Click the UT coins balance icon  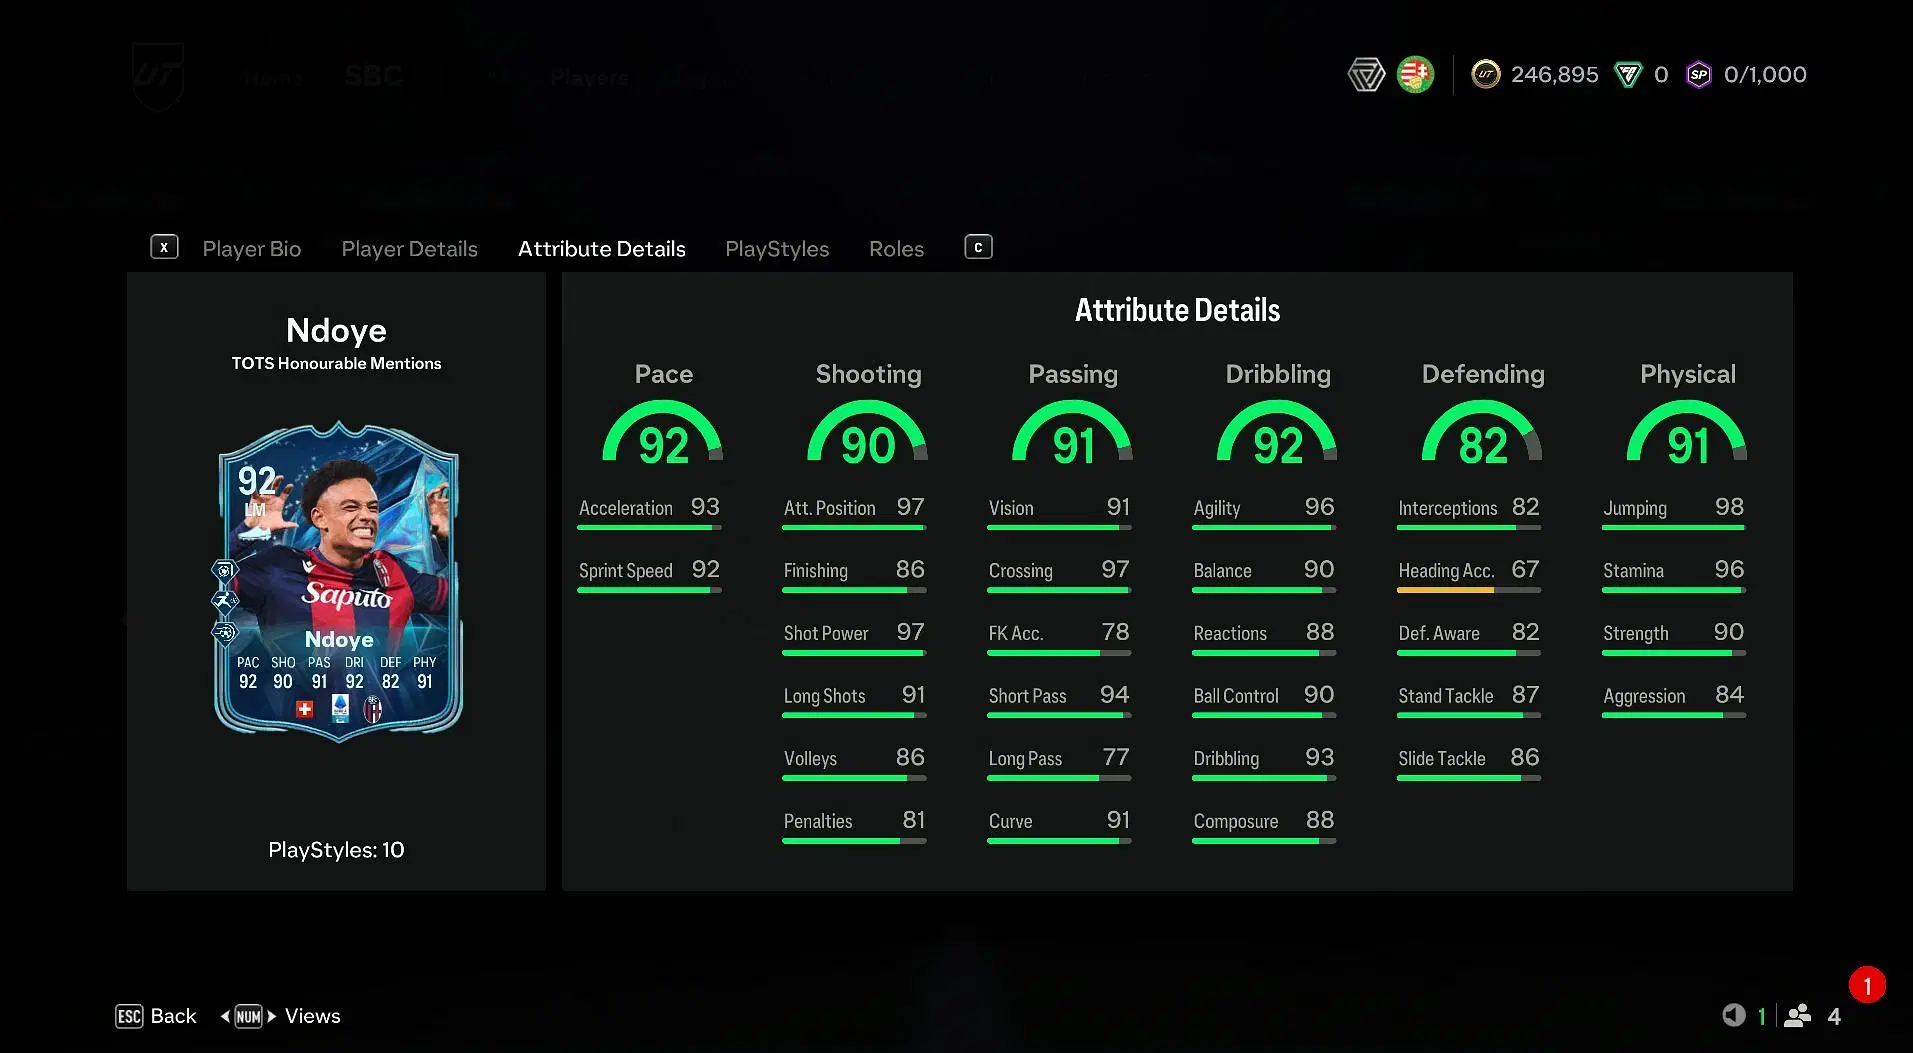coord(1485,74)
